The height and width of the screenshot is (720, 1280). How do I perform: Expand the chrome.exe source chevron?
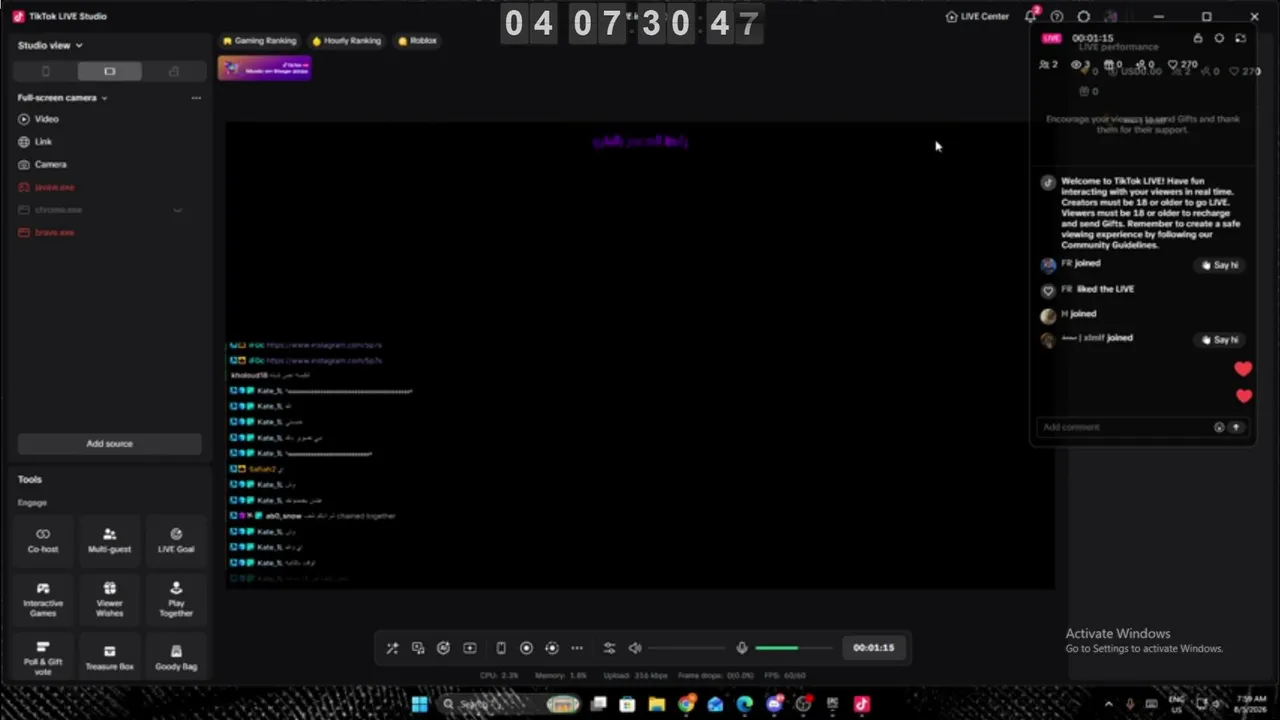pyautogui.click(x=178, y=210)
